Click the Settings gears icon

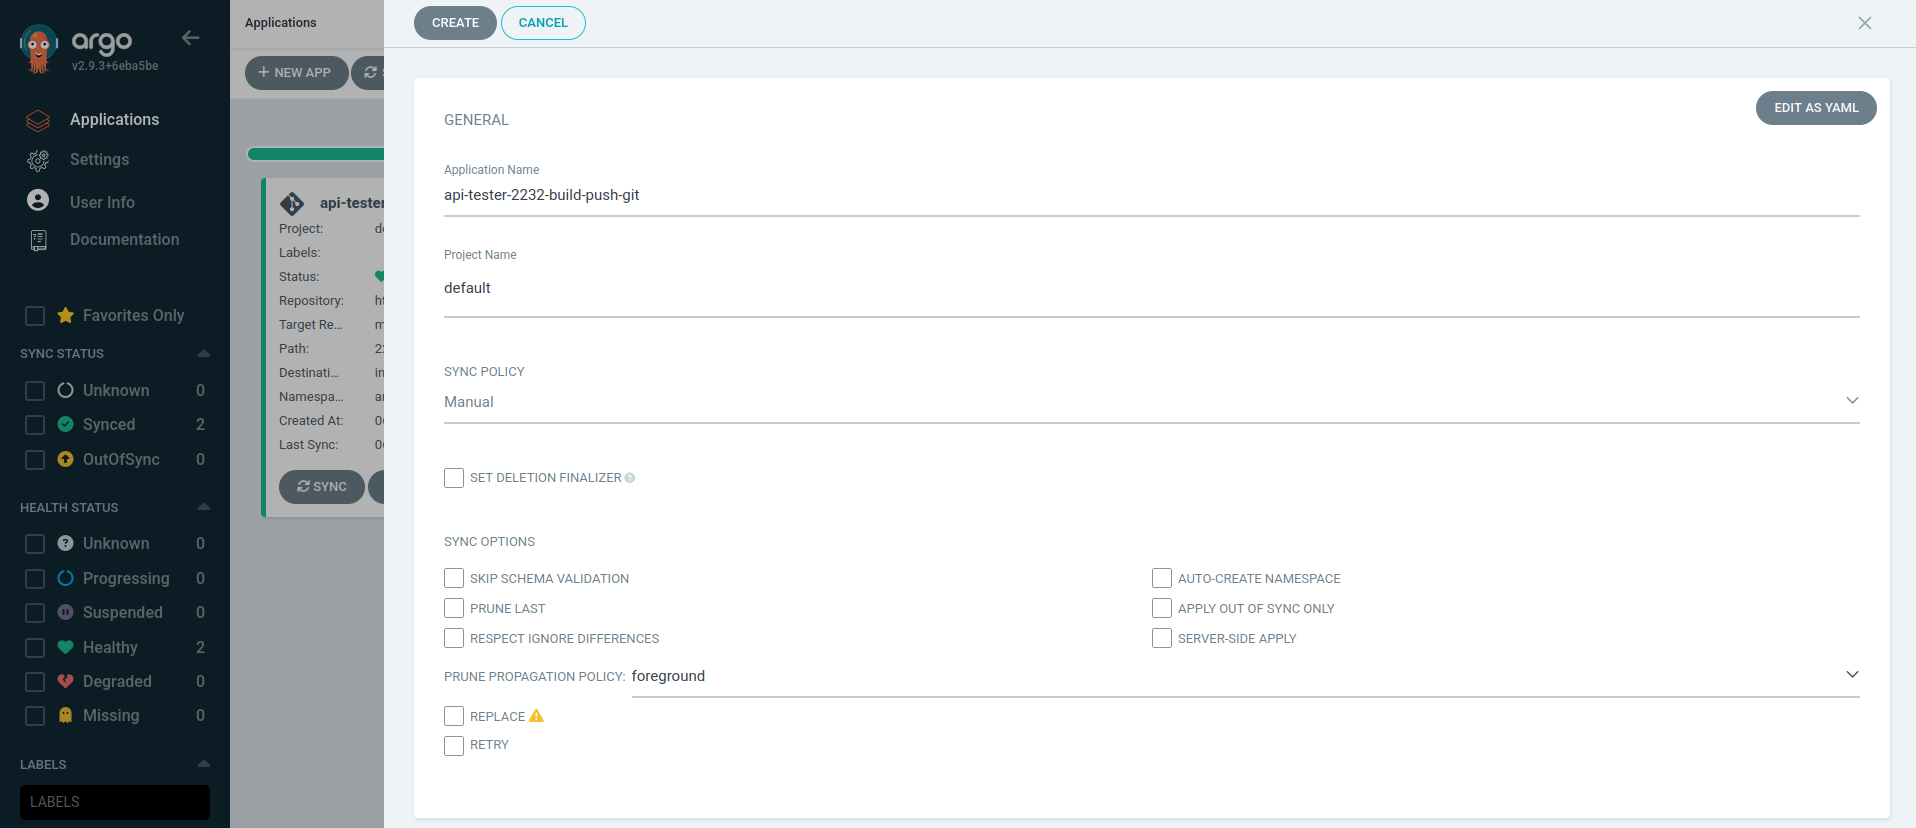tap(38, 160)
